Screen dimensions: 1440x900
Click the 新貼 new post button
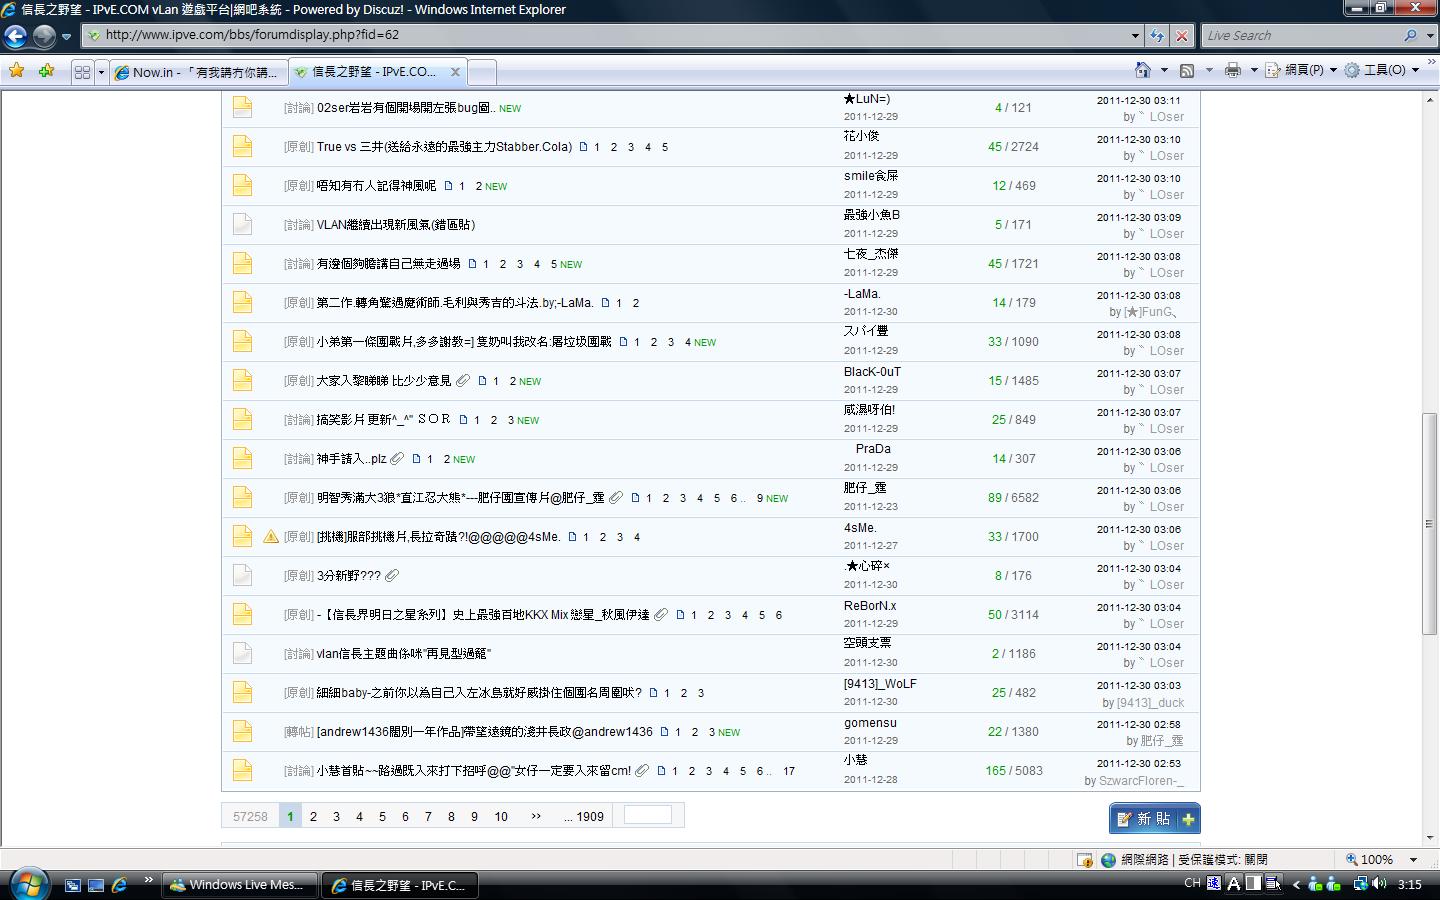tap(1154, 818)
